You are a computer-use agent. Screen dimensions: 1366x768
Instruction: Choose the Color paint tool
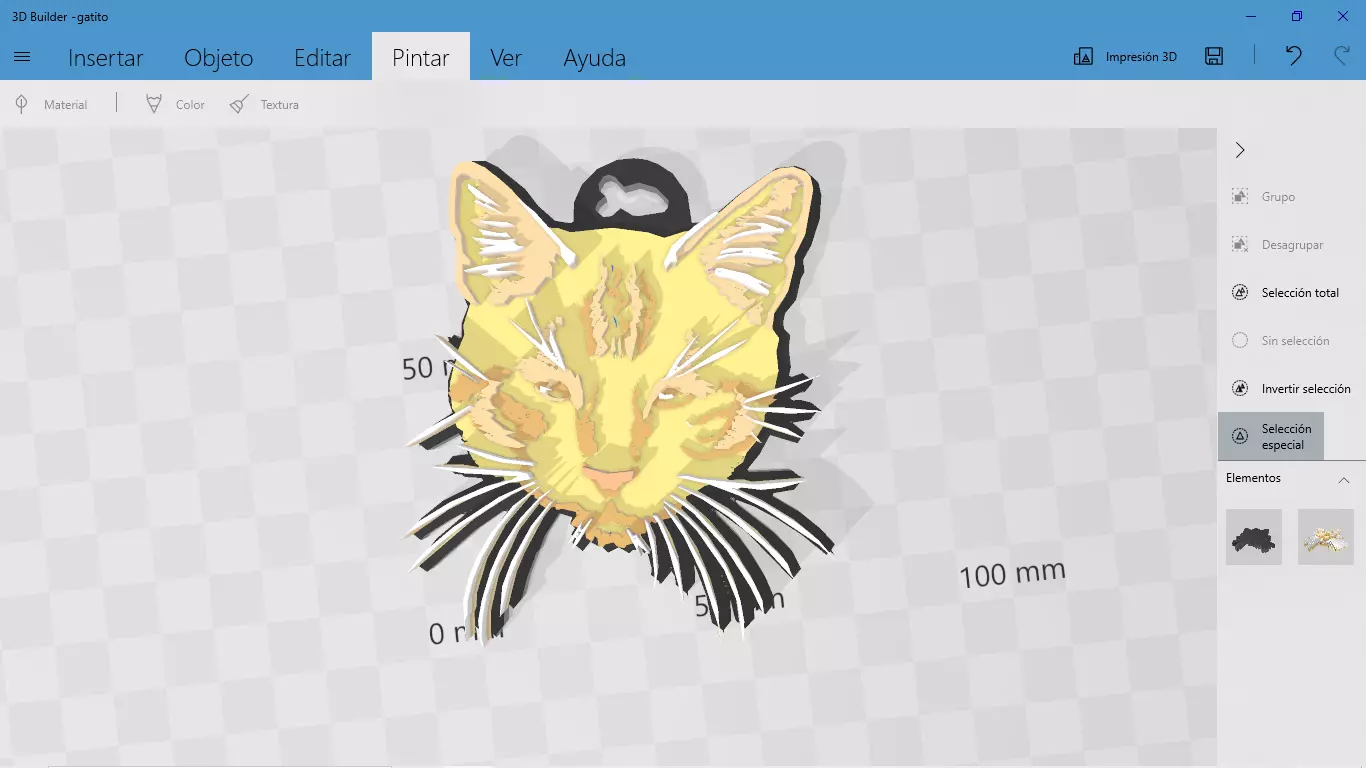point(175,104)
